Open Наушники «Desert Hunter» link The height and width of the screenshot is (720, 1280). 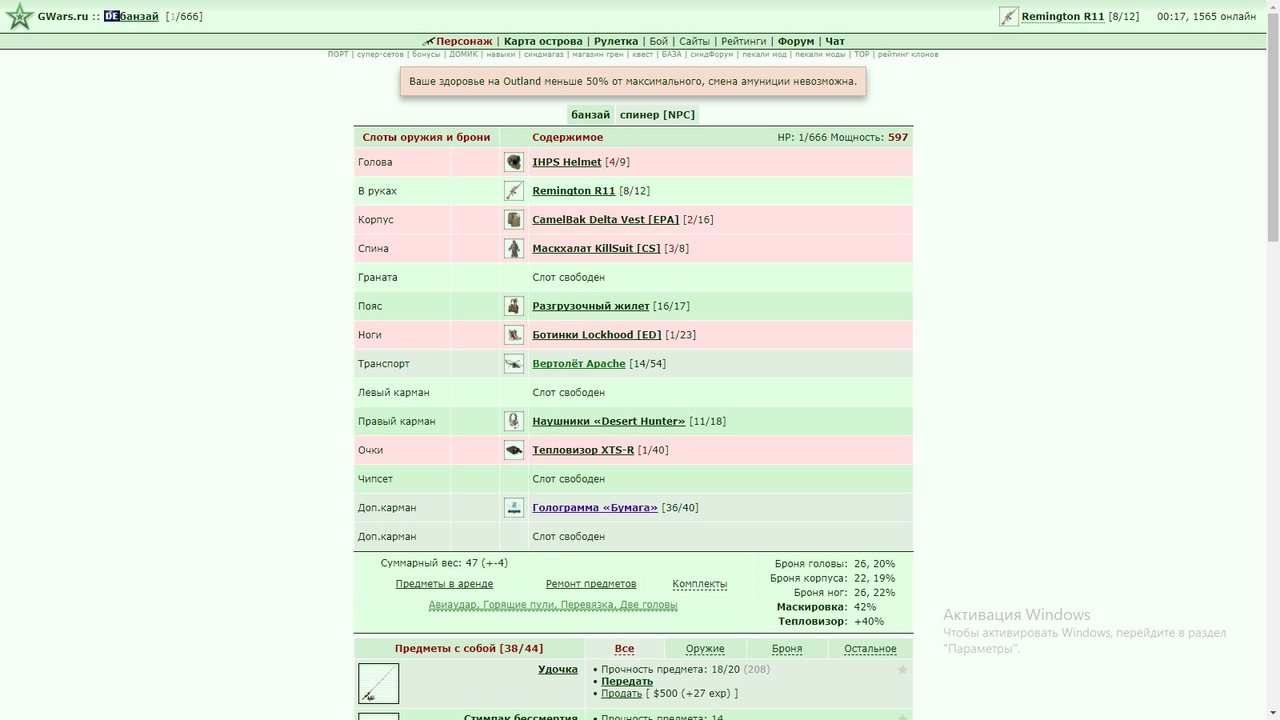pos(609,421)
